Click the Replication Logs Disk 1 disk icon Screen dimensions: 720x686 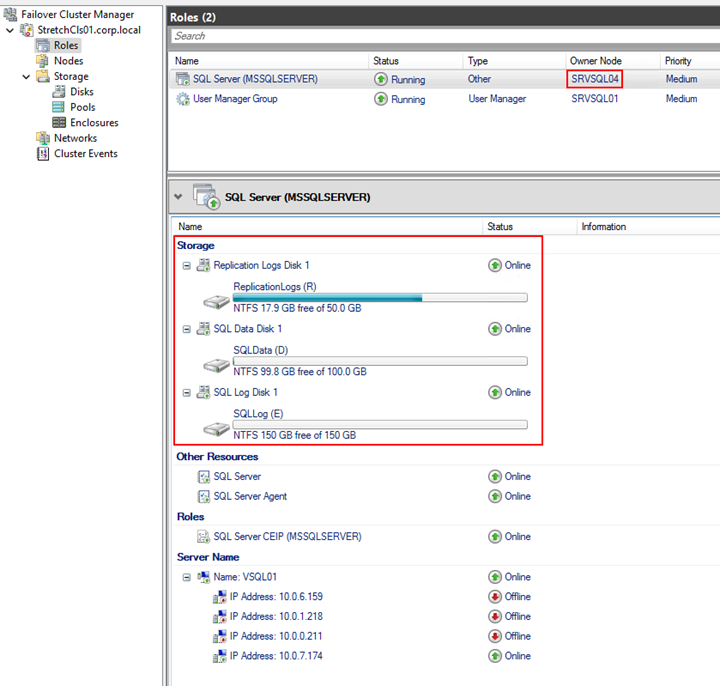tap(203, 265)
